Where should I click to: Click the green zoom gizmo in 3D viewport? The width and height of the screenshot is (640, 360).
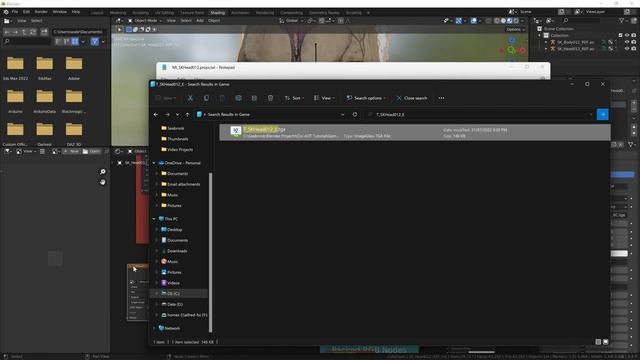[511, 50]
